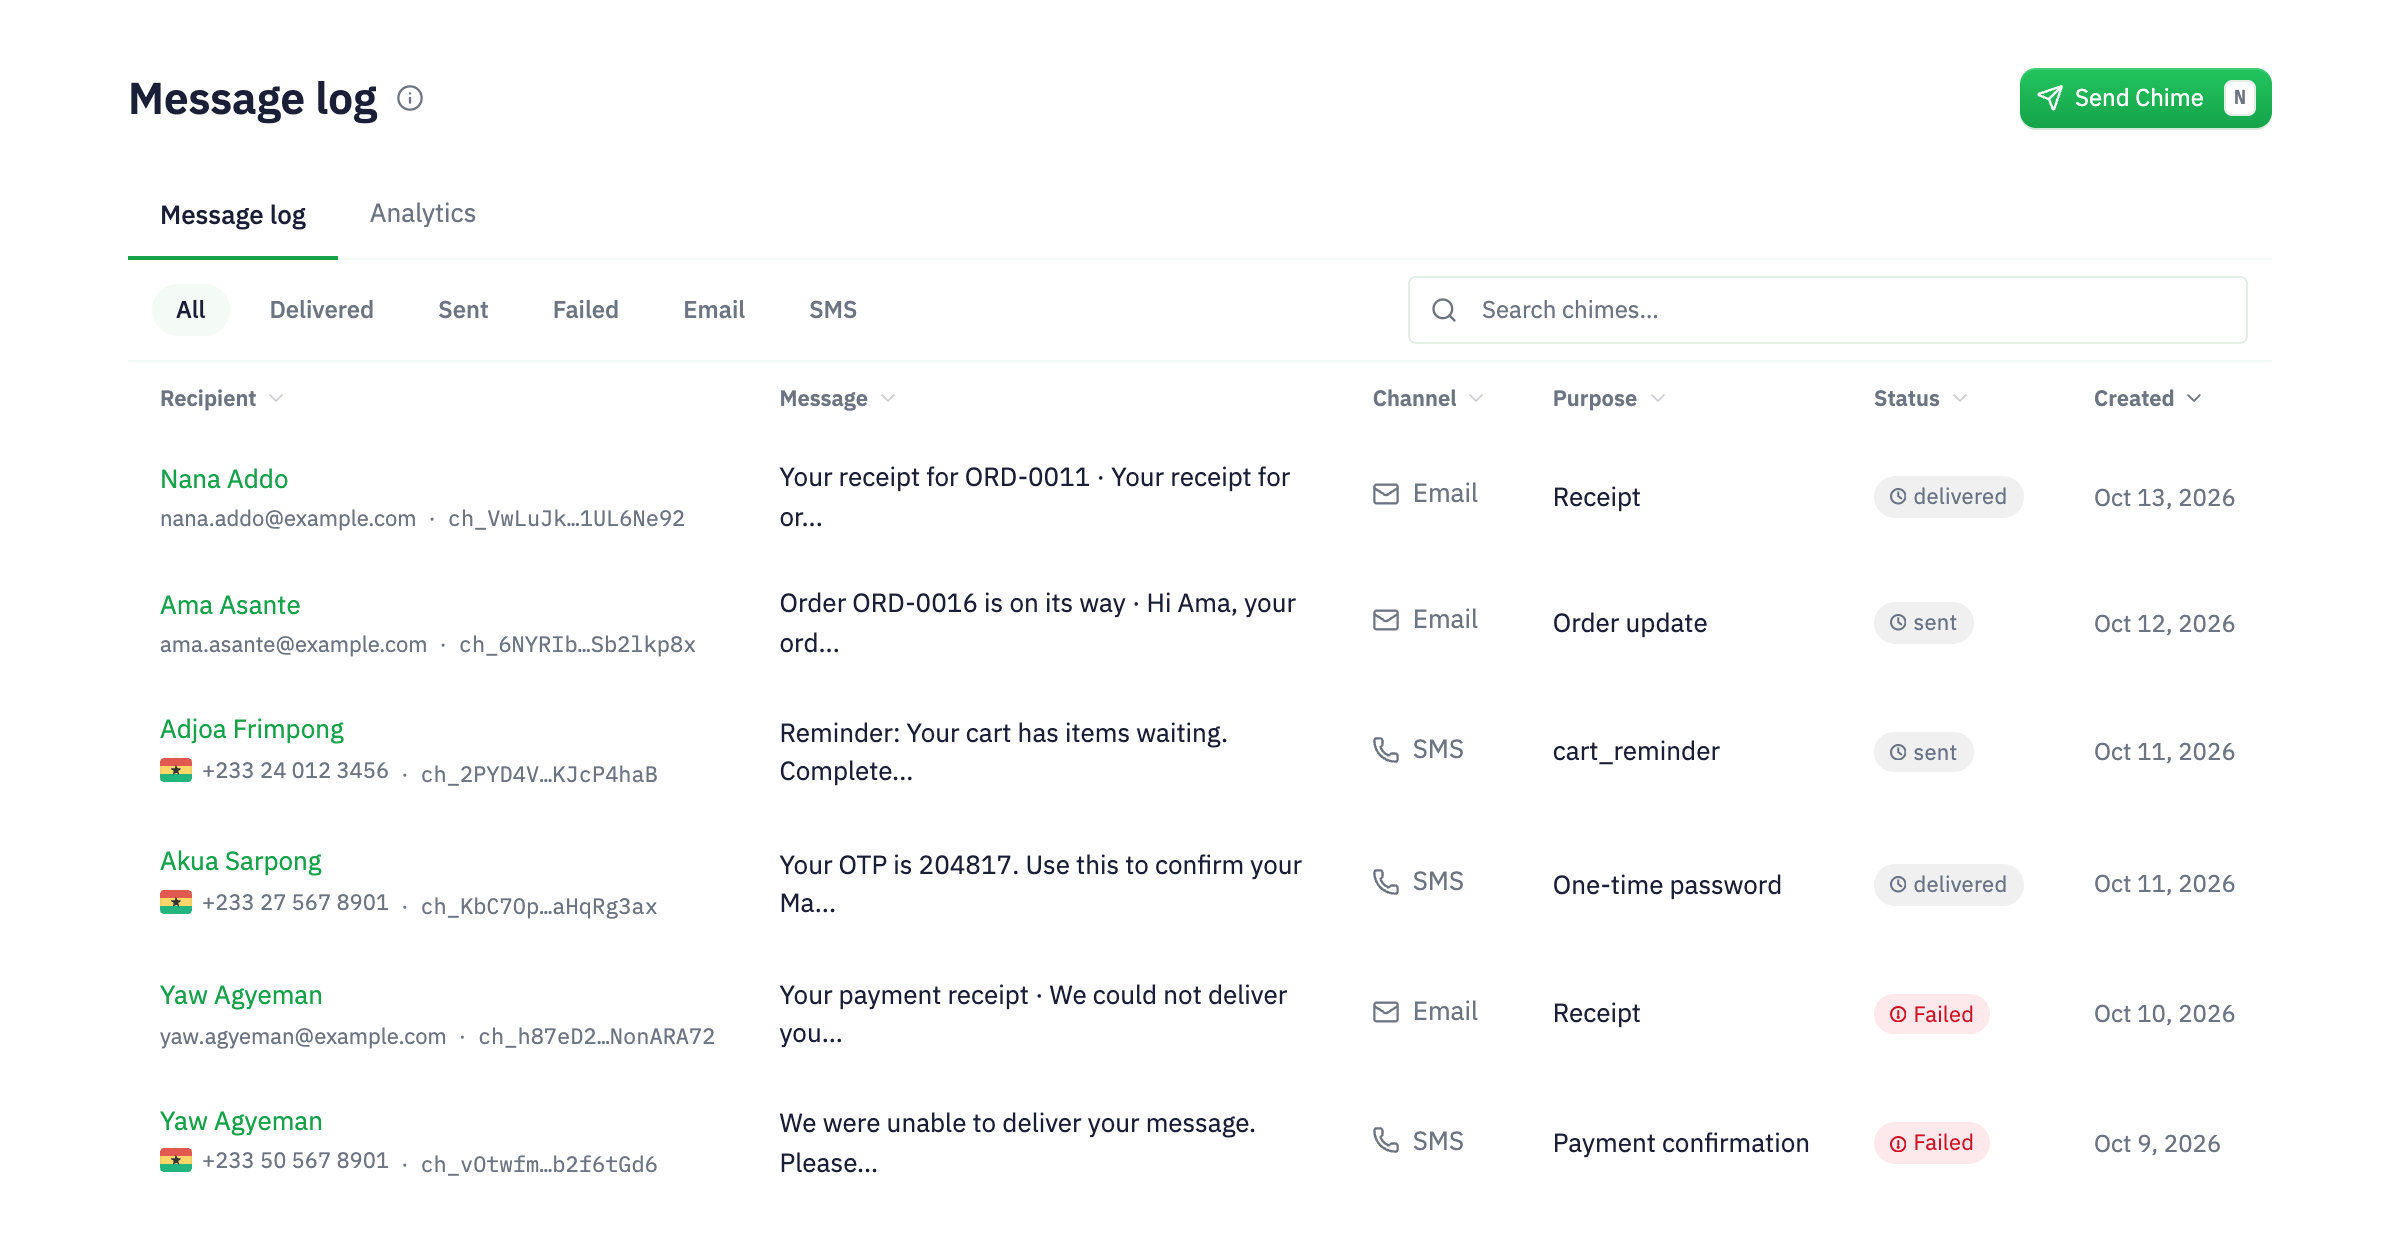
Task: Click the phone icon in Adjoa Frimpong row
Action: click(1386, 750)
